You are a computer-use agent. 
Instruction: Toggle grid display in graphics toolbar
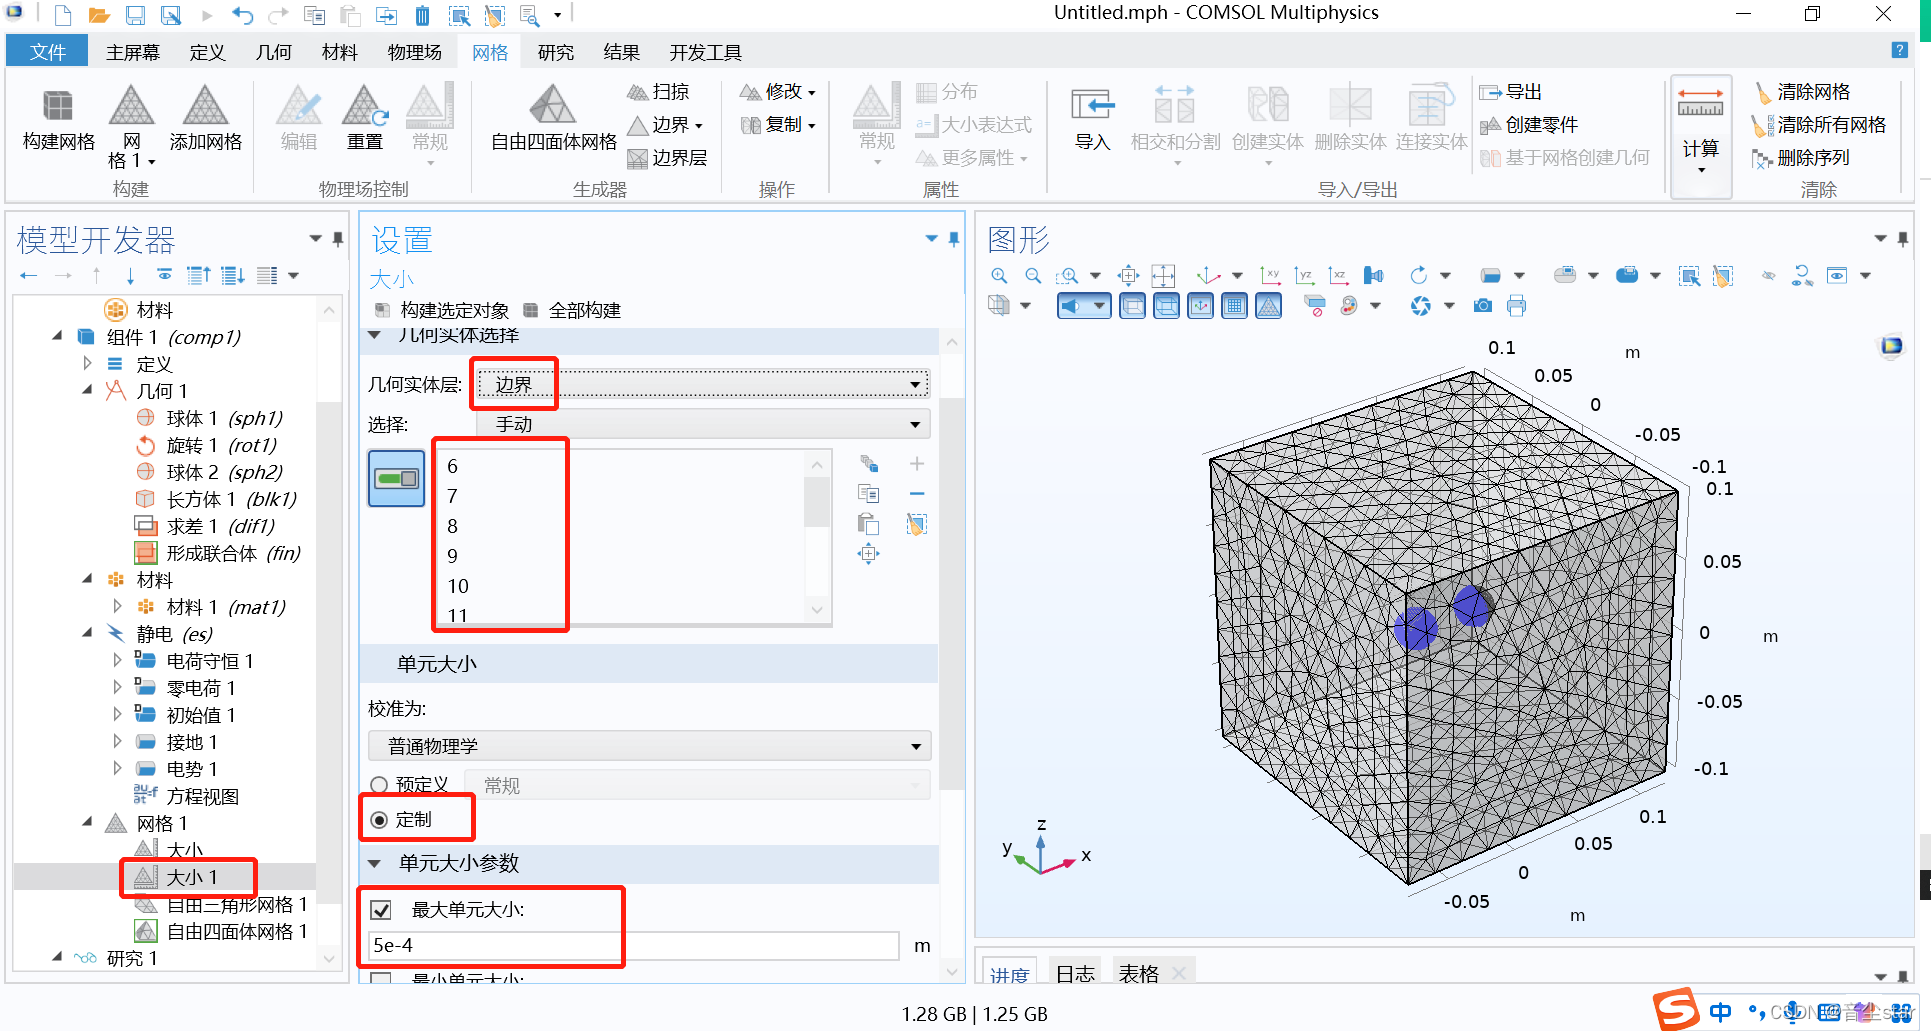(1235, 306)
